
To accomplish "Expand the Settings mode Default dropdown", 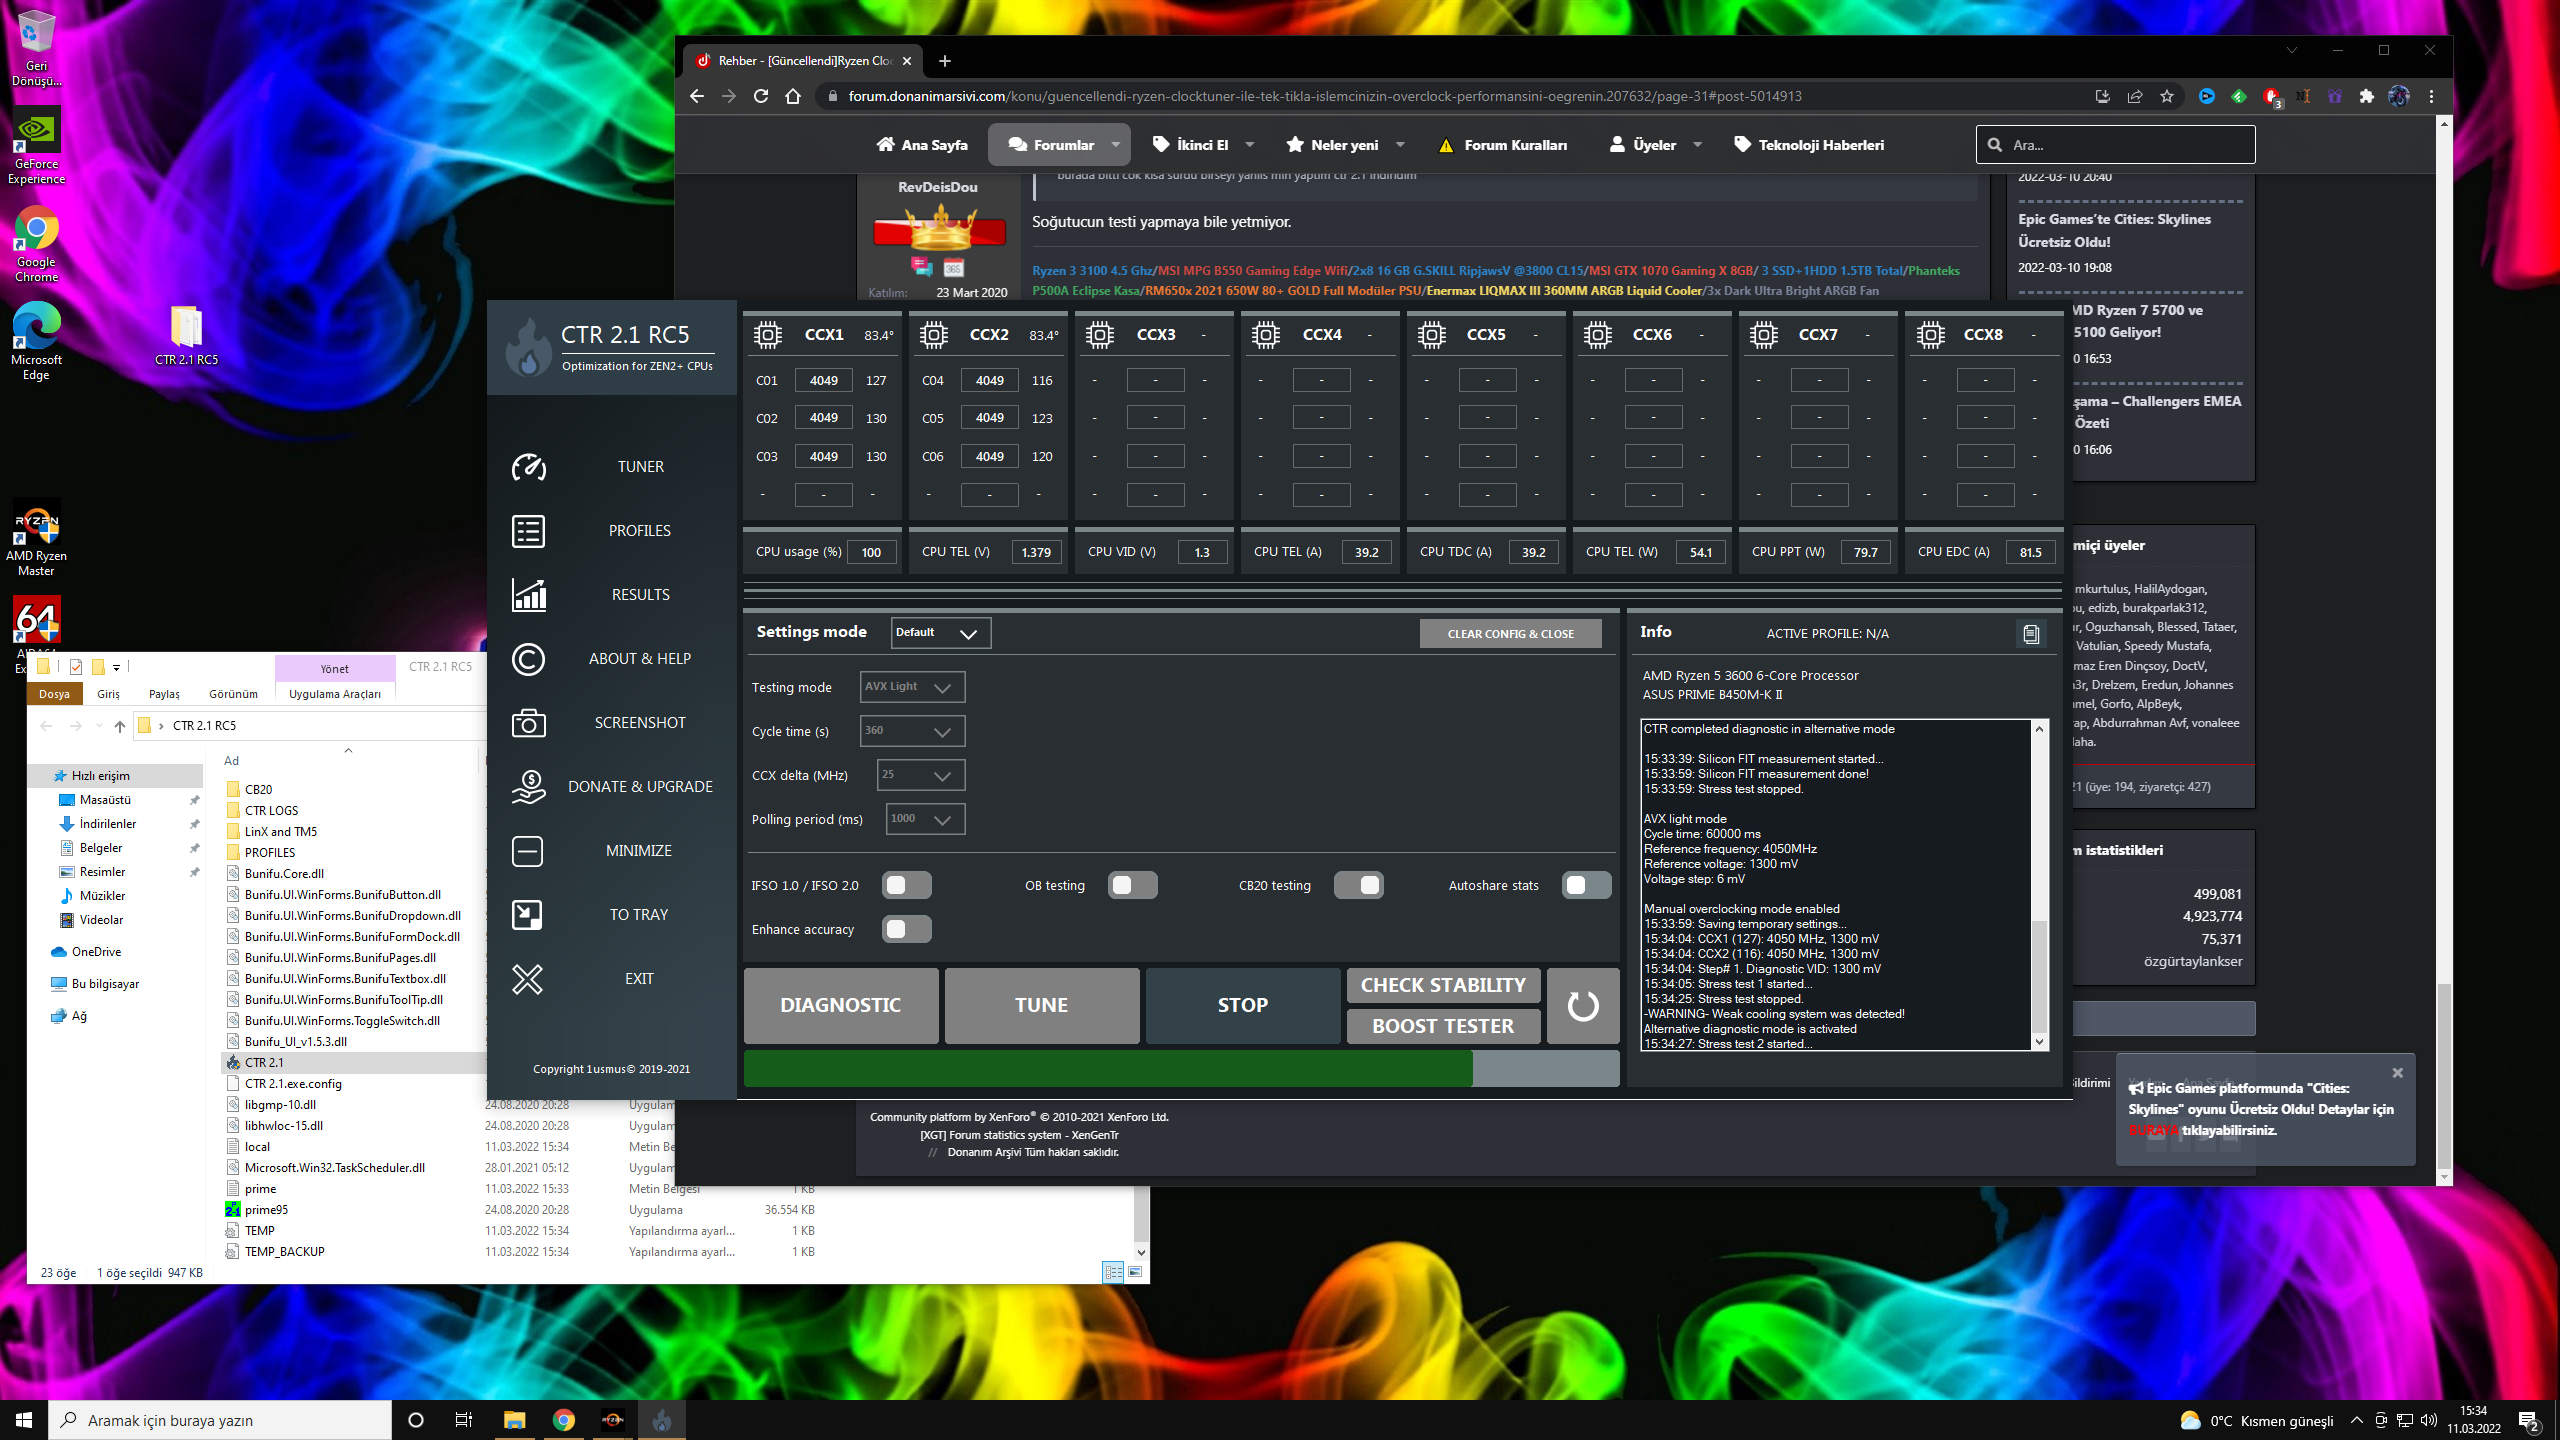I will tap(940, 633).
